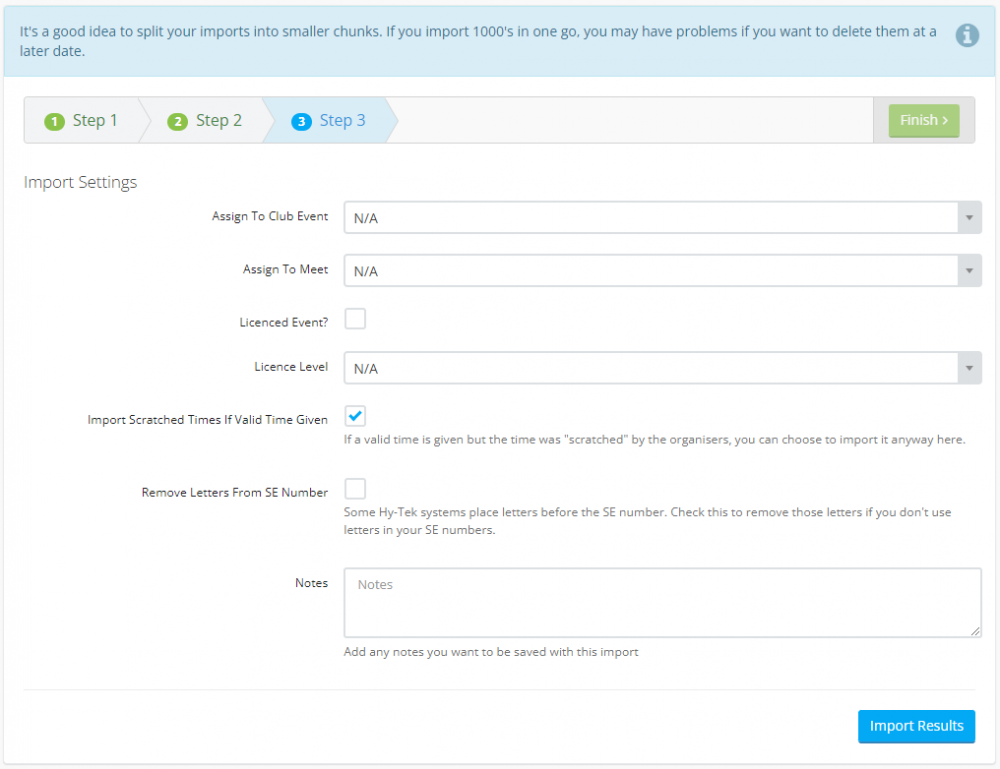Click the Licence Level dropdown arrow

click(x=968, y=368)
